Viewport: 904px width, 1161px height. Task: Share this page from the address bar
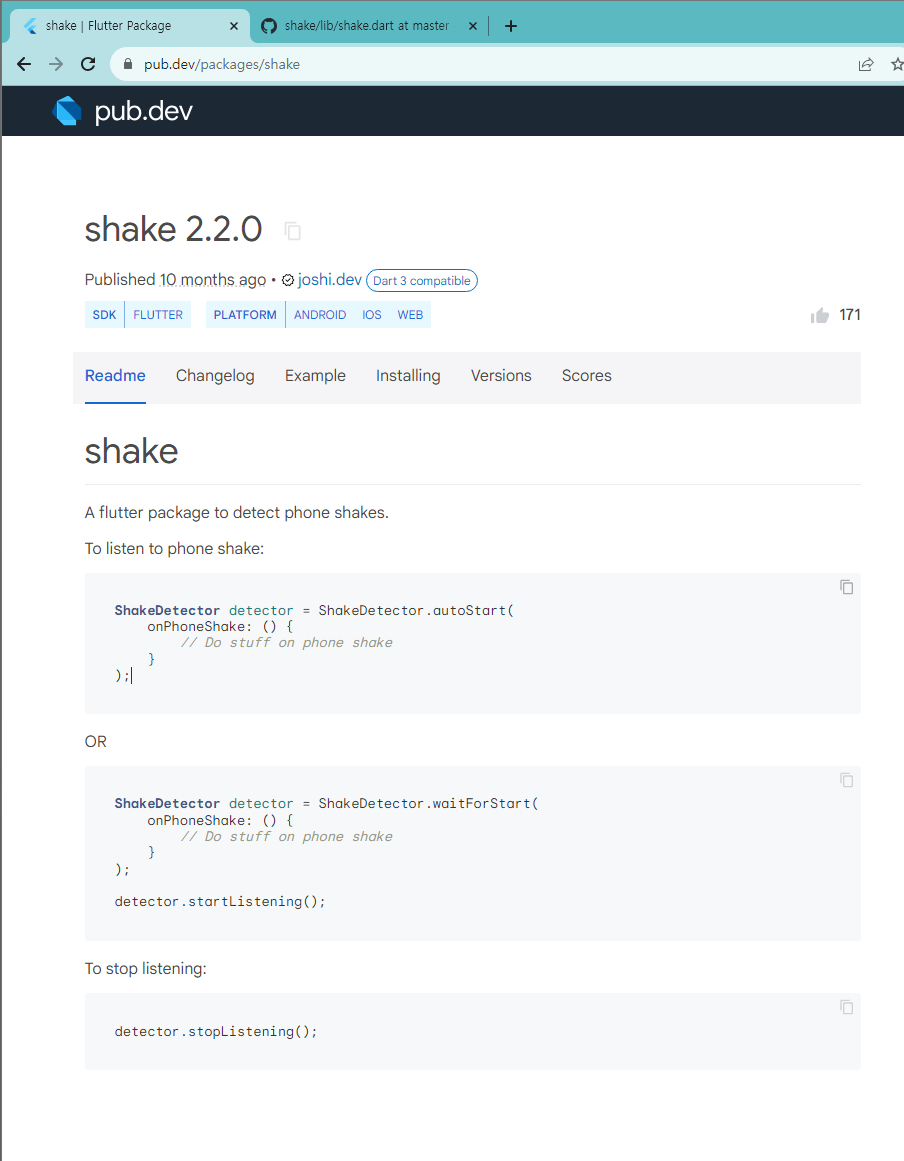click(866, 64)
